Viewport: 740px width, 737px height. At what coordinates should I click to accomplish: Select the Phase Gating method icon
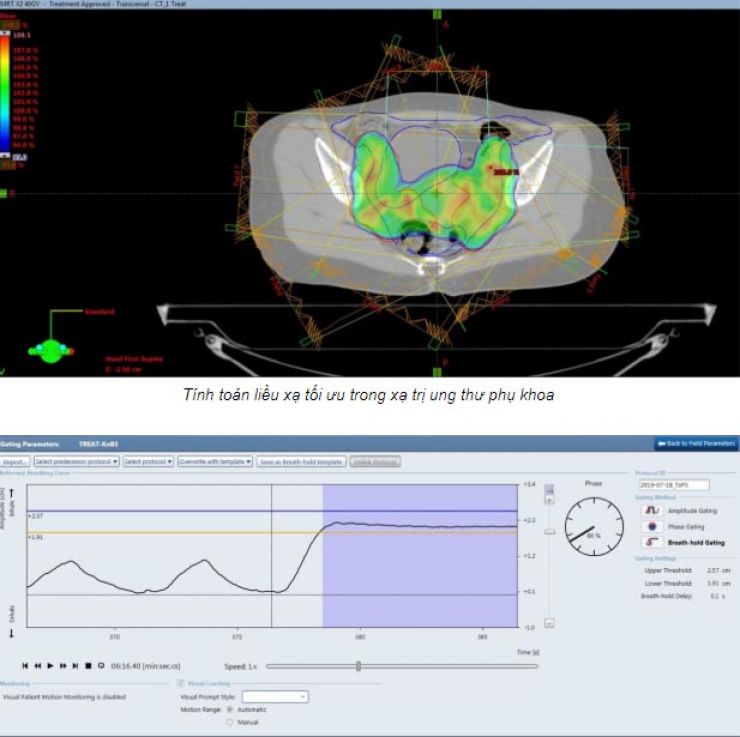pos(651,525)
